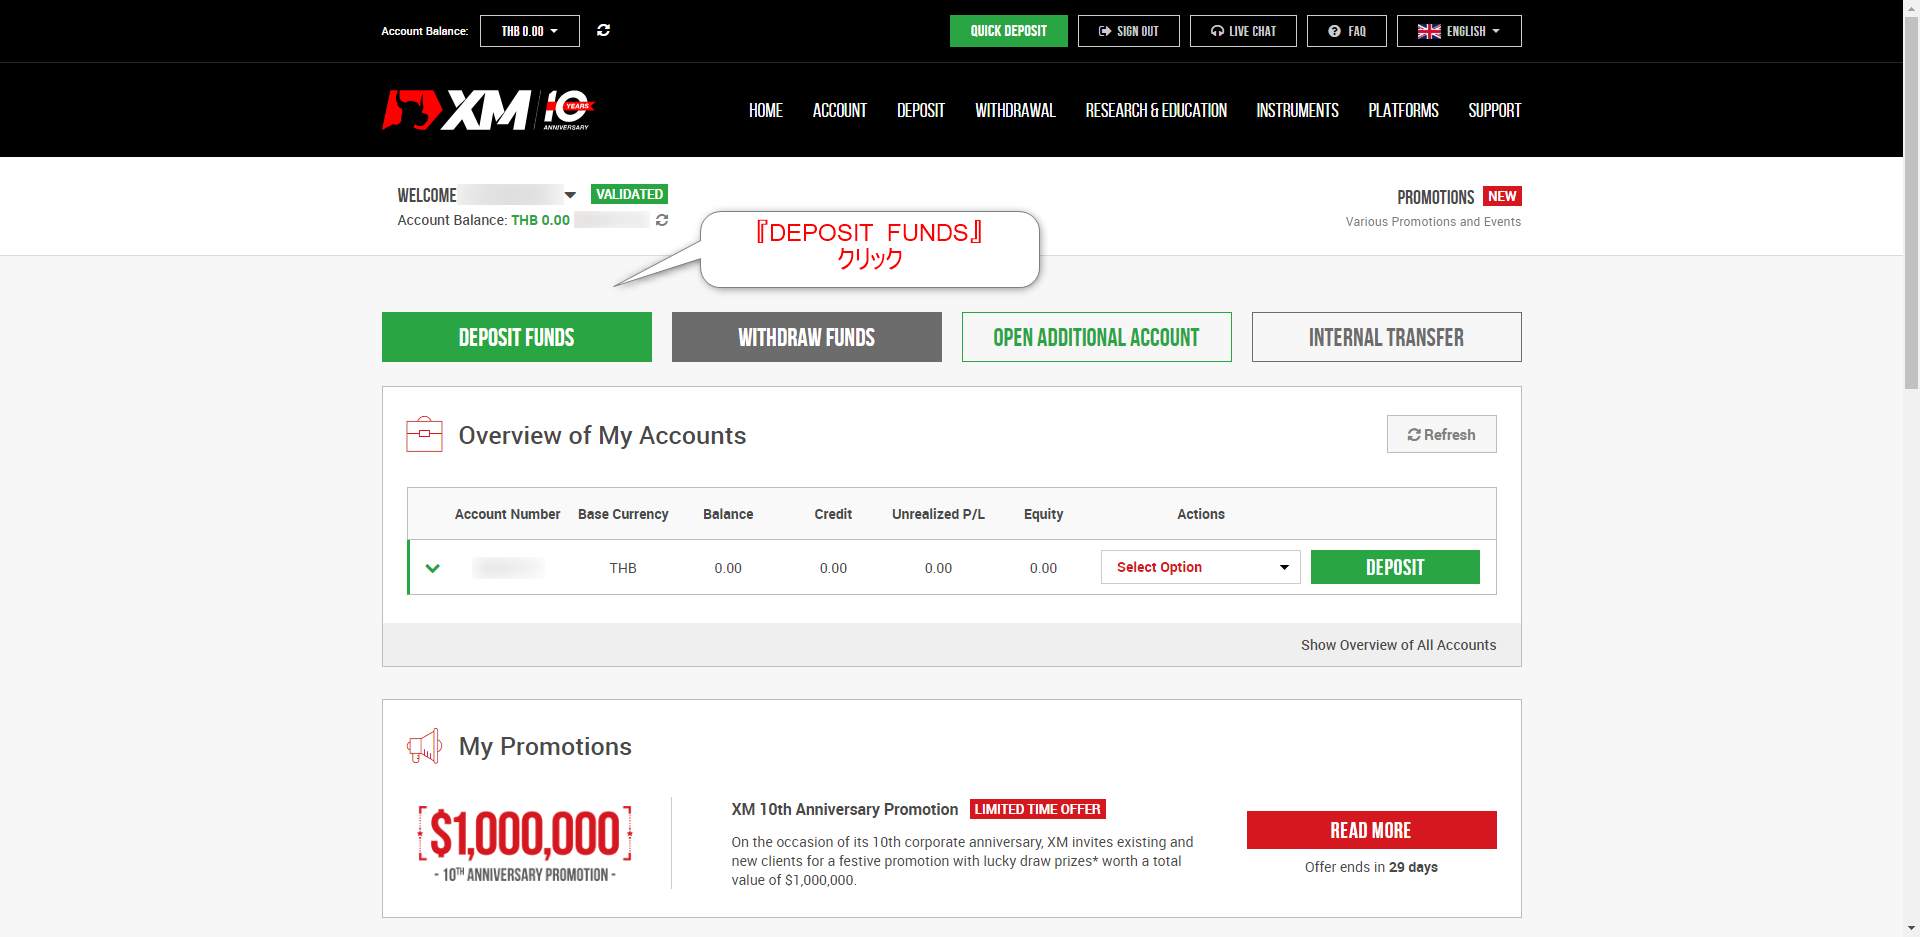
Task: Click the Internal Transfer button
Action: 1387,337
